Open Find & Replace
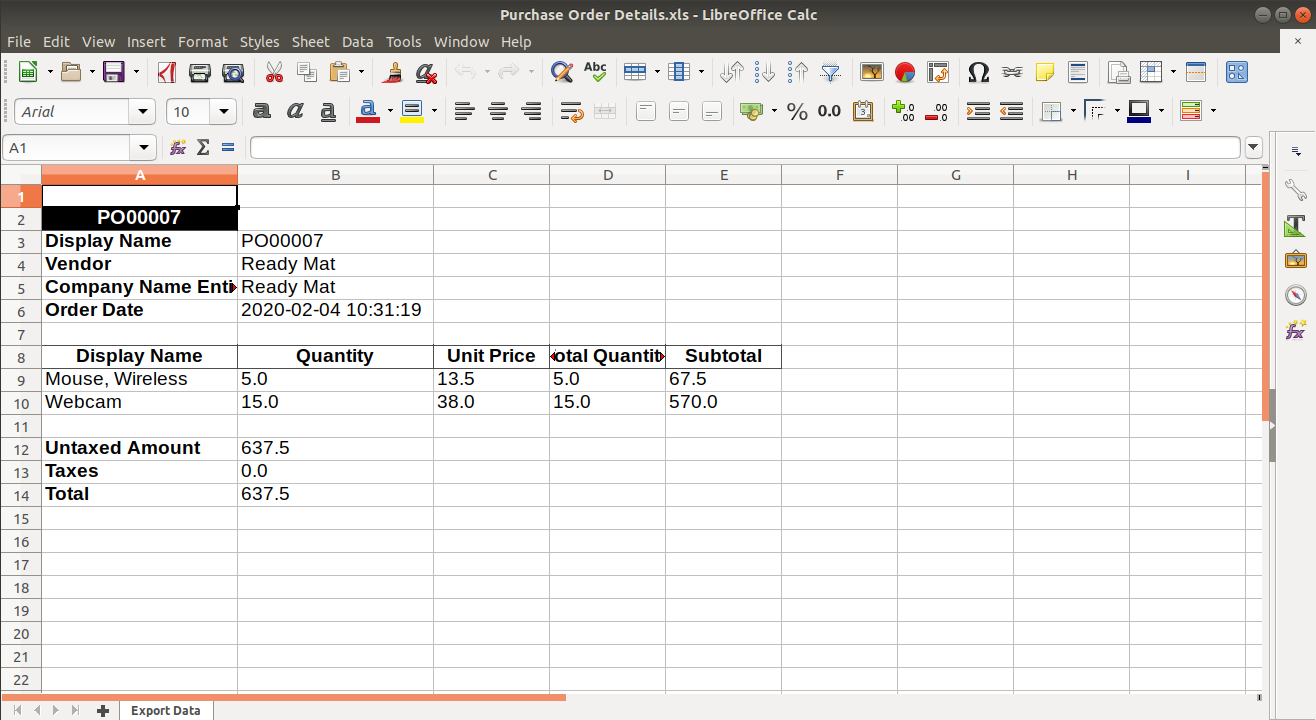 pos(562,72)
